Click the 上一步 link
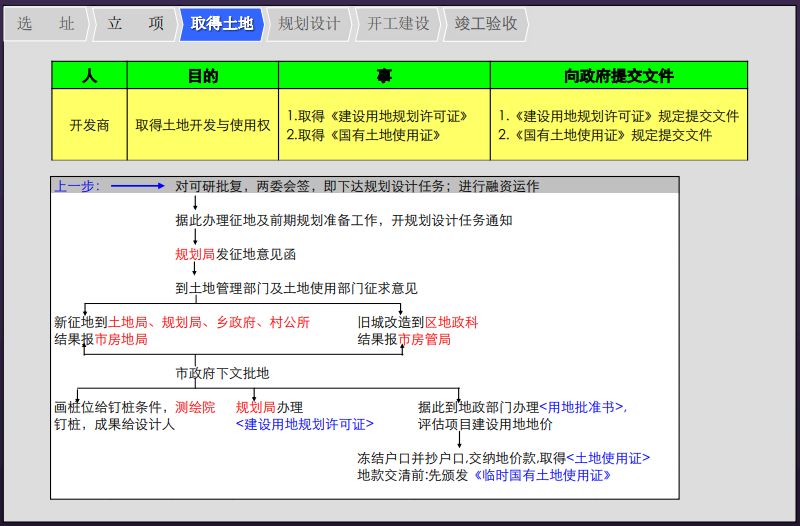The height and width of the screenshot is (526, 800). pos(76,186)
